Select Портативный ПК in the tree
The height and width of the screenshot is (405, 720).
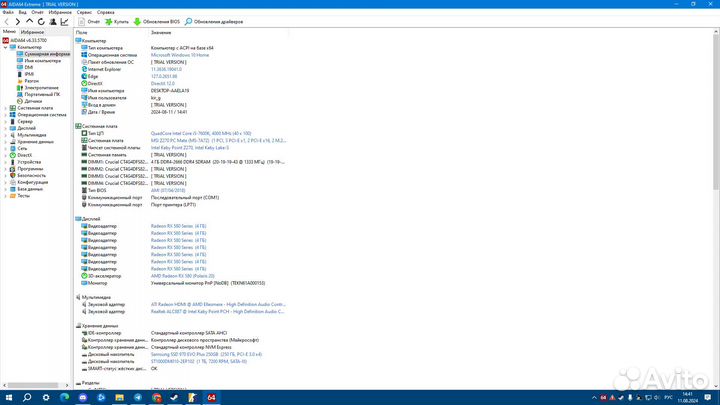pos(38,94)
